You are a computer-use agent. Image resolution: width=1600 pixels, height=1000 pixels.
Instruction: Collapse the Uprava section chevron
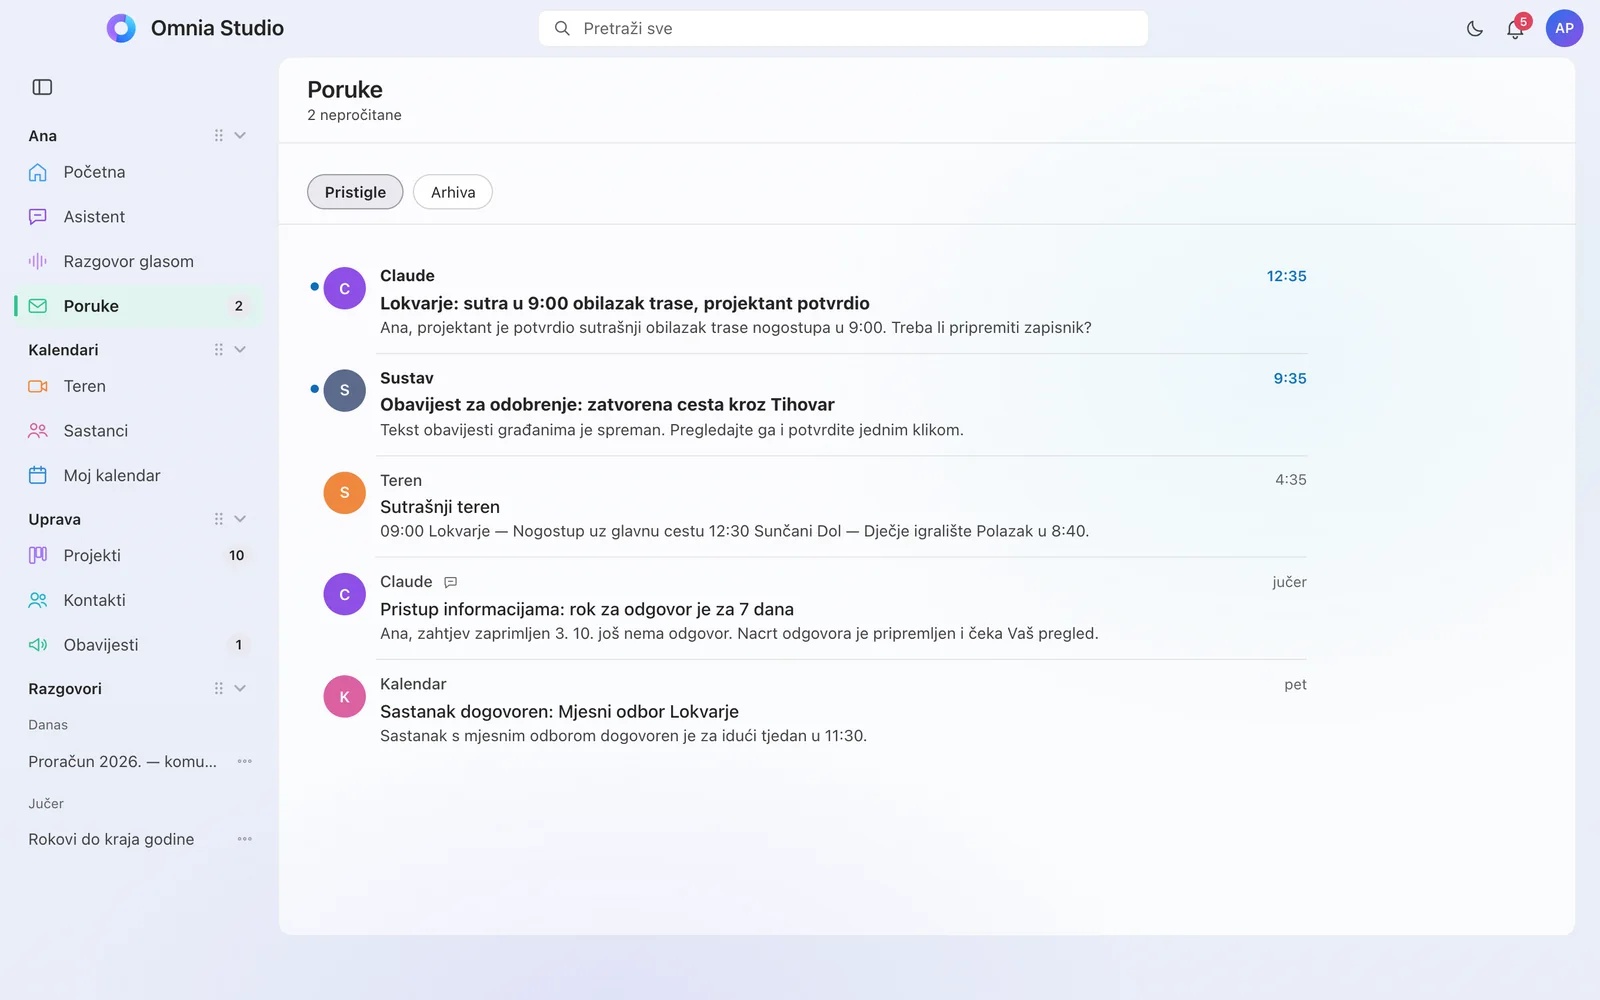coord(240,519)
